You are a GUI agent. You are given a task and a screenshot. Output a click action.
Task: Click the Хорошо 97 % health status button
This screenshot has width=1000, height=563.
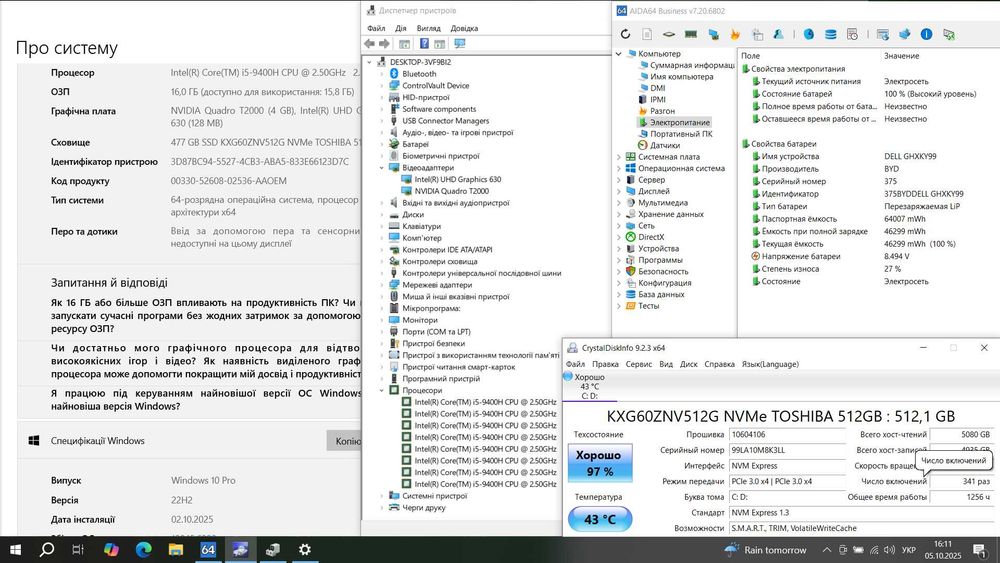(x=599, y=463)
